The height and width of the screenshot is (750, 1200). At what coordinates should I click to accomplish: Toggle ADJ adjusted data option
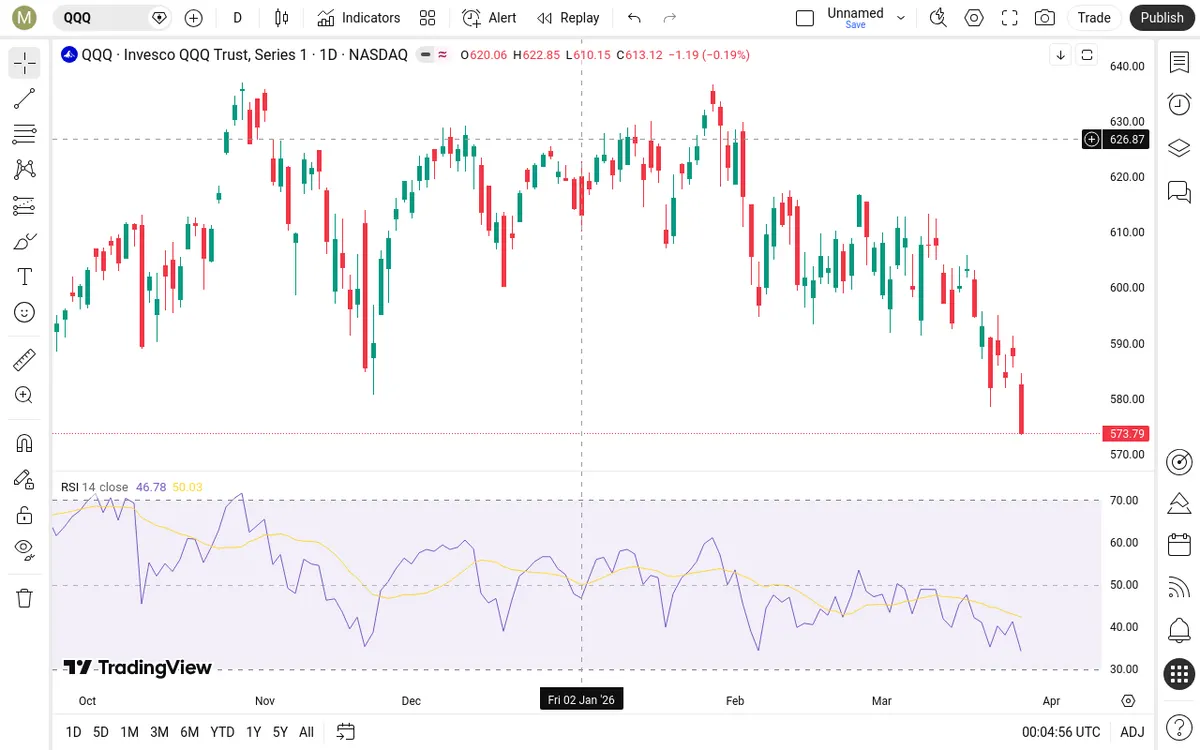pyautogui.click(x=1132, y=732)
